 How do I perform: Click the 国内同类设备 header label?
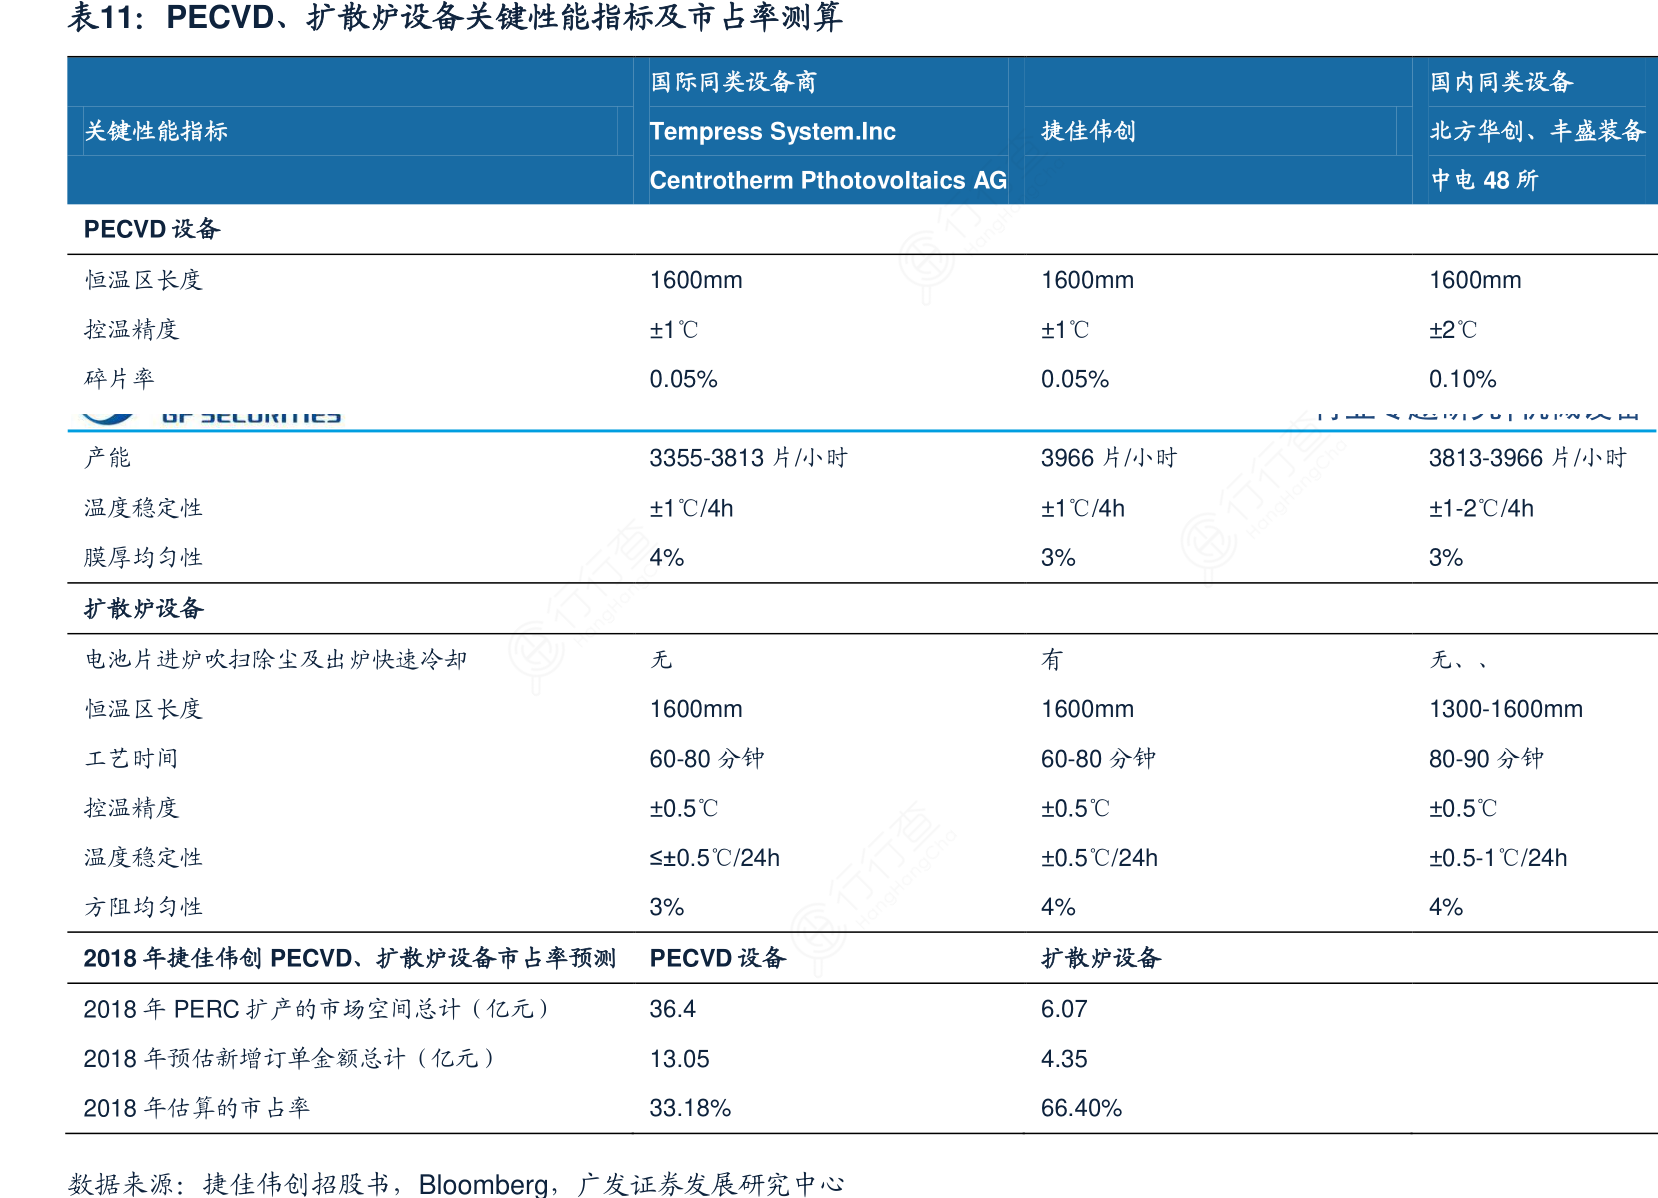(1501, 82)
